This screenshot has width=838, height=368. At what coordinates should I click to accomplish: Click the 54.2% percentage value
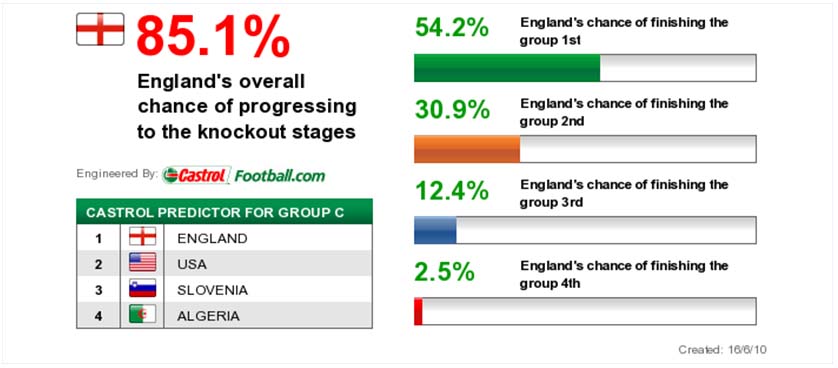452,27
